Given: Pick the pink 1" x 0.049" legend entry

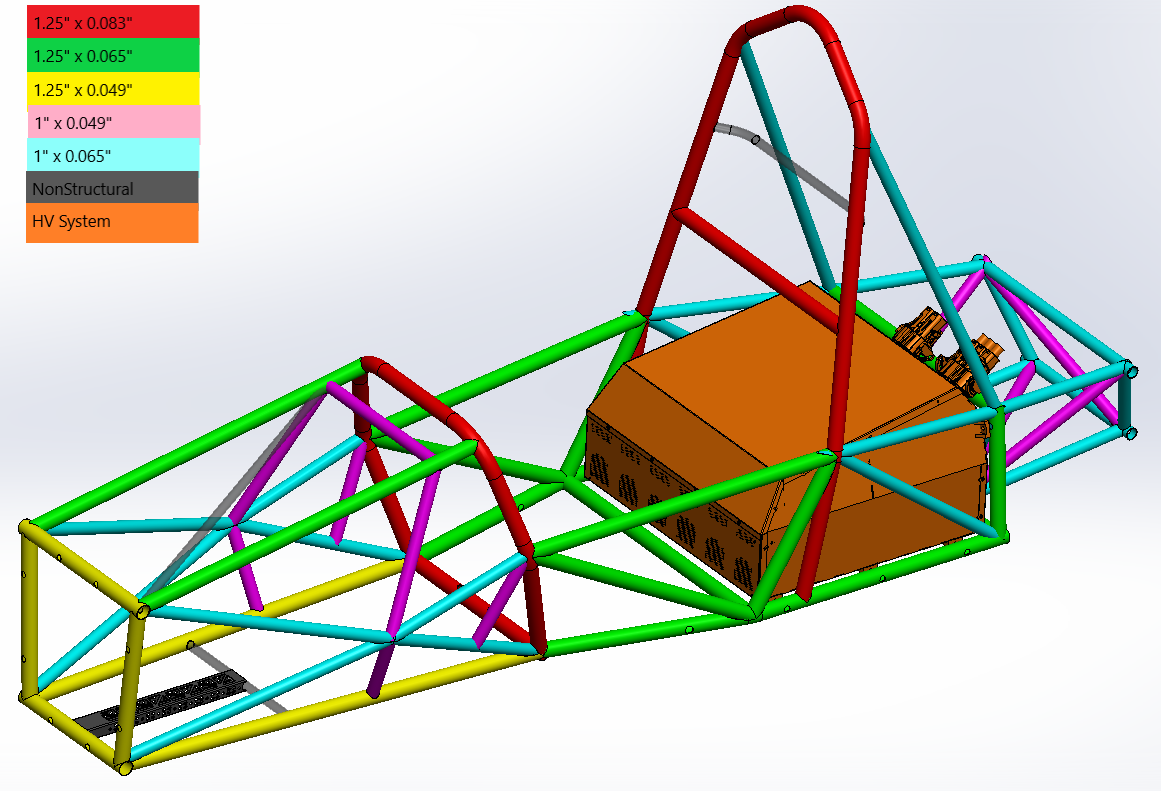Looking at the screenshot, I should pyautogui.click(x=112, y=123).
